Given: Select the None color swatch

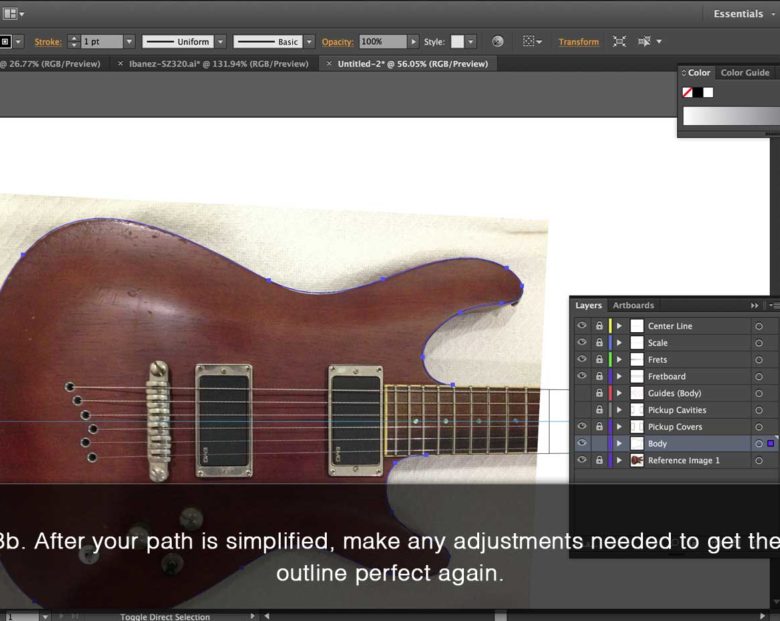Looking at the screenshot, I should click(x=687, y=92).
